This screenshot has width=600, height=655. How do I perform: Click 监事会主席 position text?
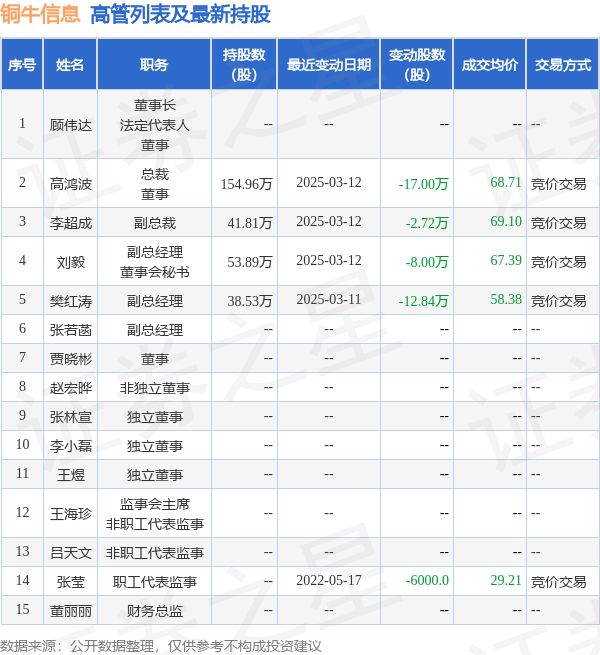point(155,504)
